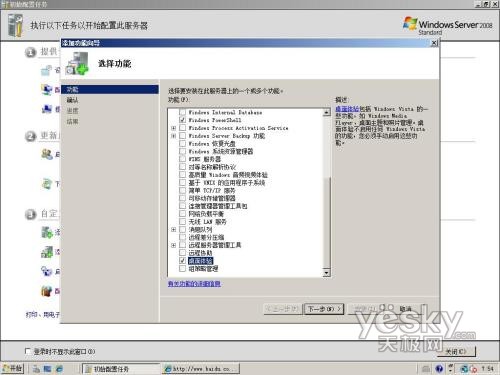
Task: Click the add roles icon under step 3
Action: click(47, 232)
